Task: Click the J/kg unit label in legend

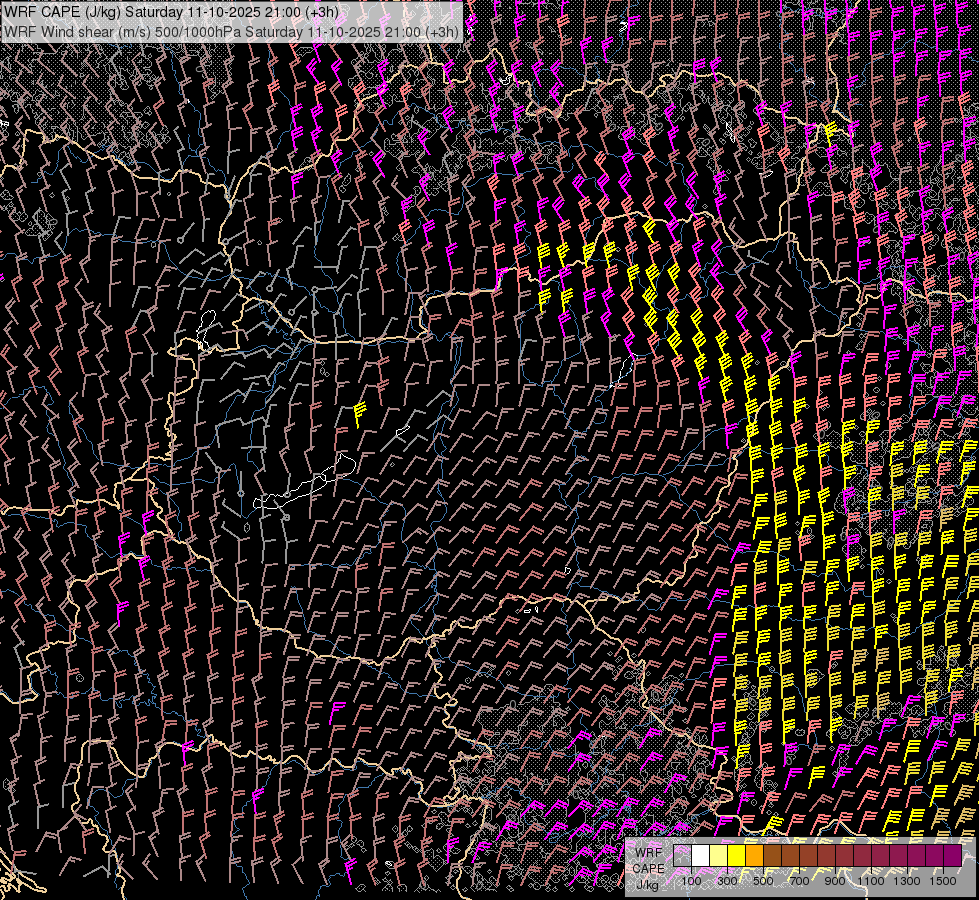Action: pos(647,884)
